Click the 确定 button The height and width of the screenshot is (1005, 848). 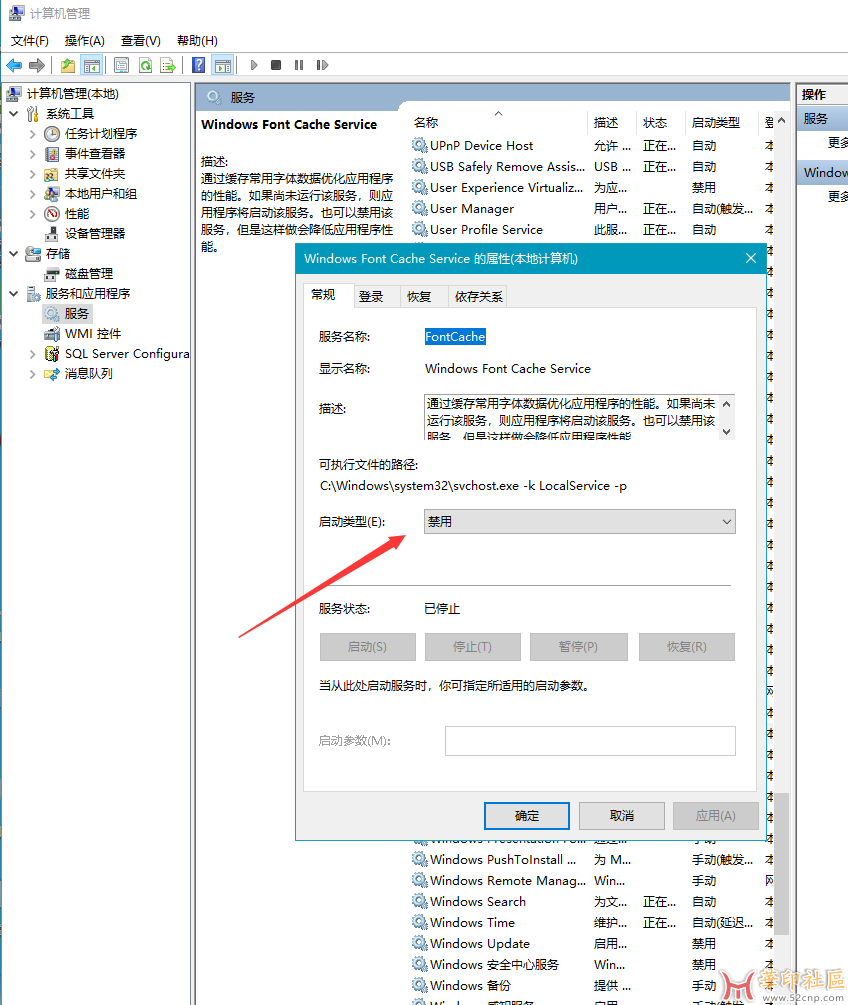[x=527, y=816]
